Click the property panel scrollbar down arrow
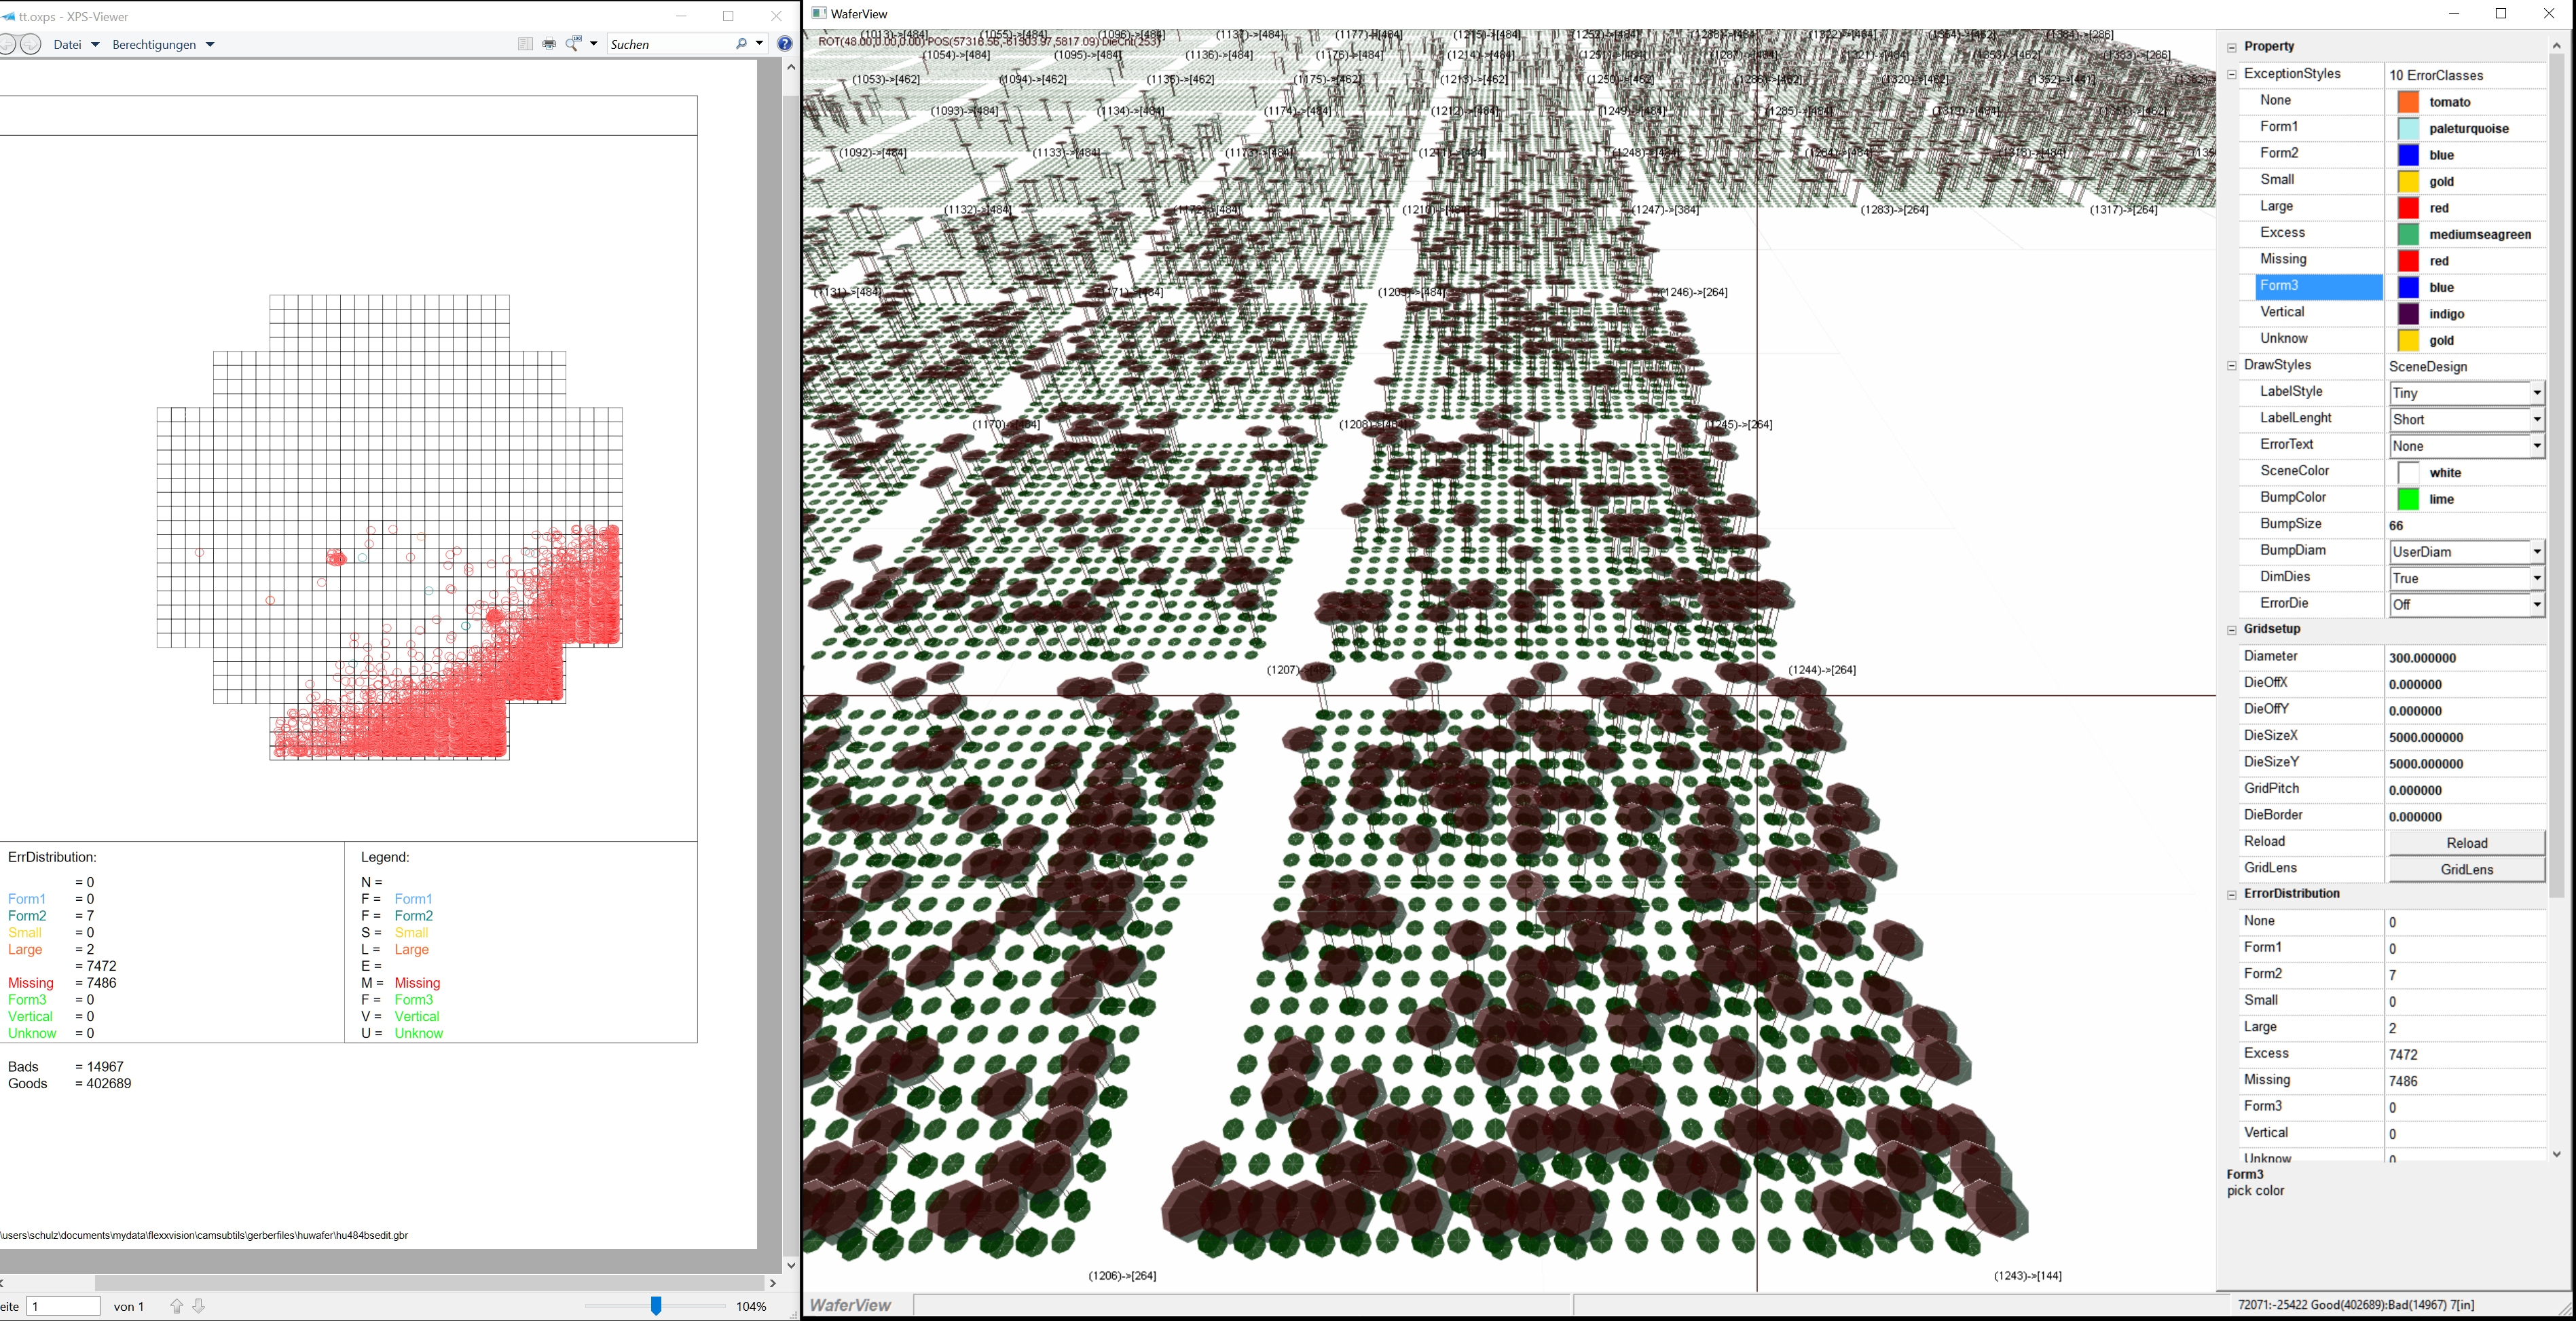This screenshot has height=1321, width=2576. pos(2557,1154)
